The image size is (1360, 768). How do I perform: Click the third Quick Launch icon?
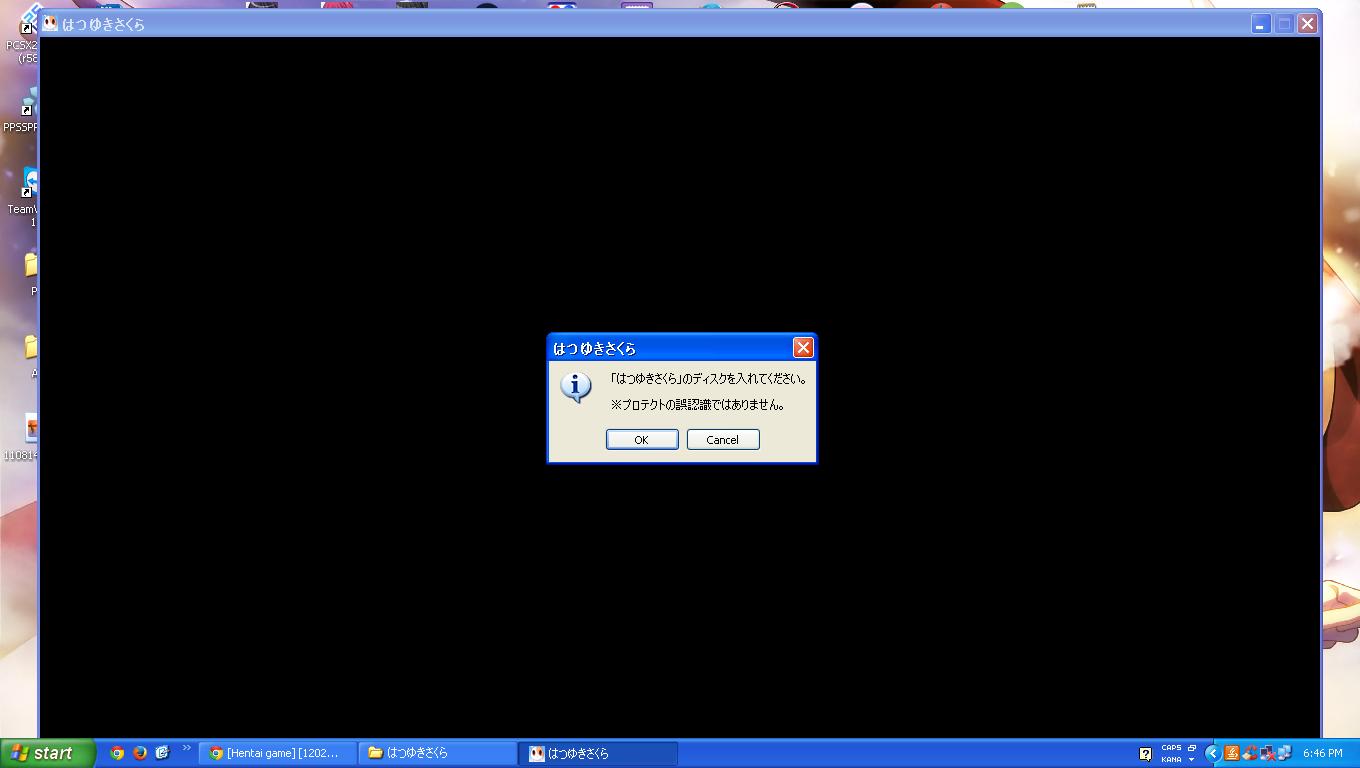[x=162, y=753]
